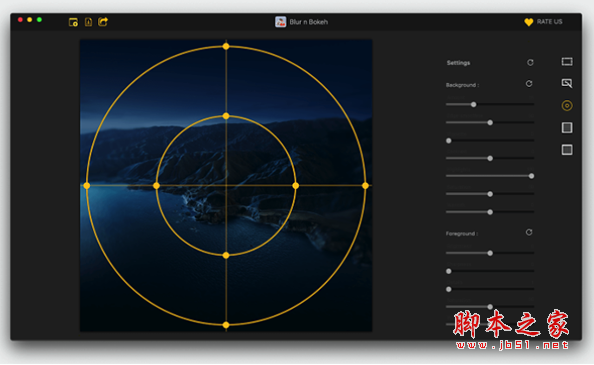Select the yellow radial blur tool icon

567,106
